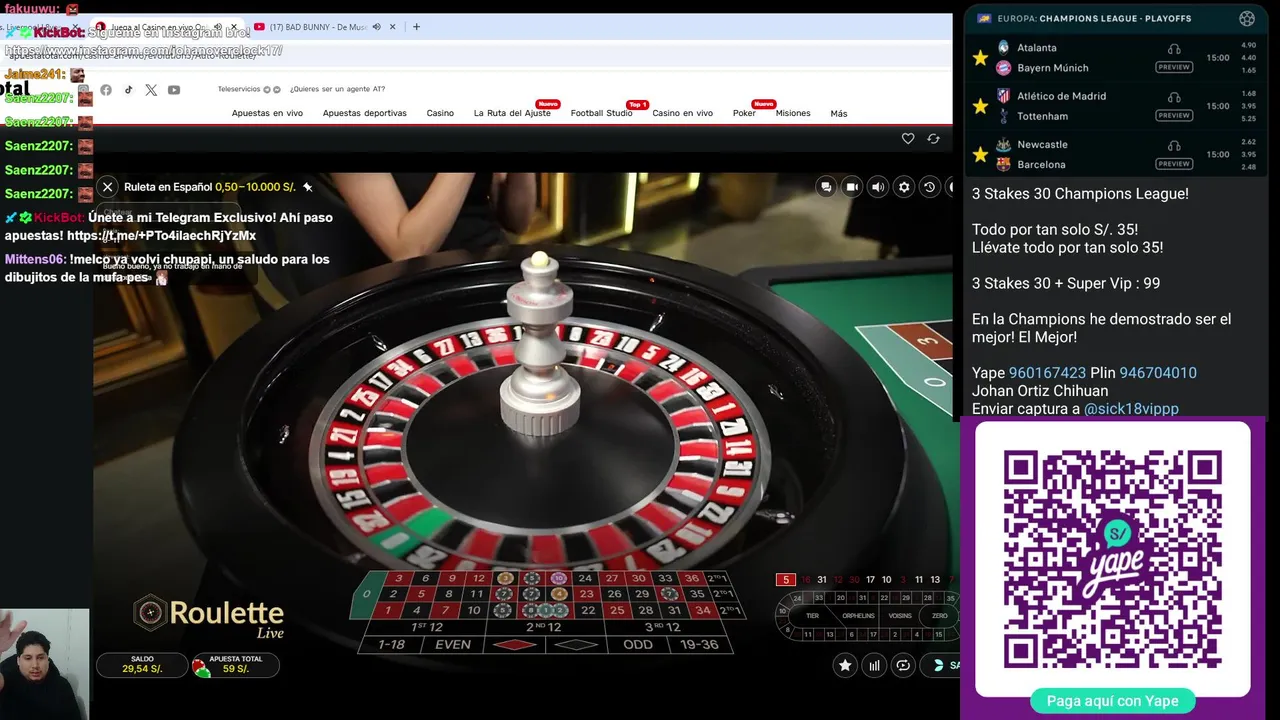1280x720 pixels.
Task: Expand the Más menu
Action: coord(839,113)
